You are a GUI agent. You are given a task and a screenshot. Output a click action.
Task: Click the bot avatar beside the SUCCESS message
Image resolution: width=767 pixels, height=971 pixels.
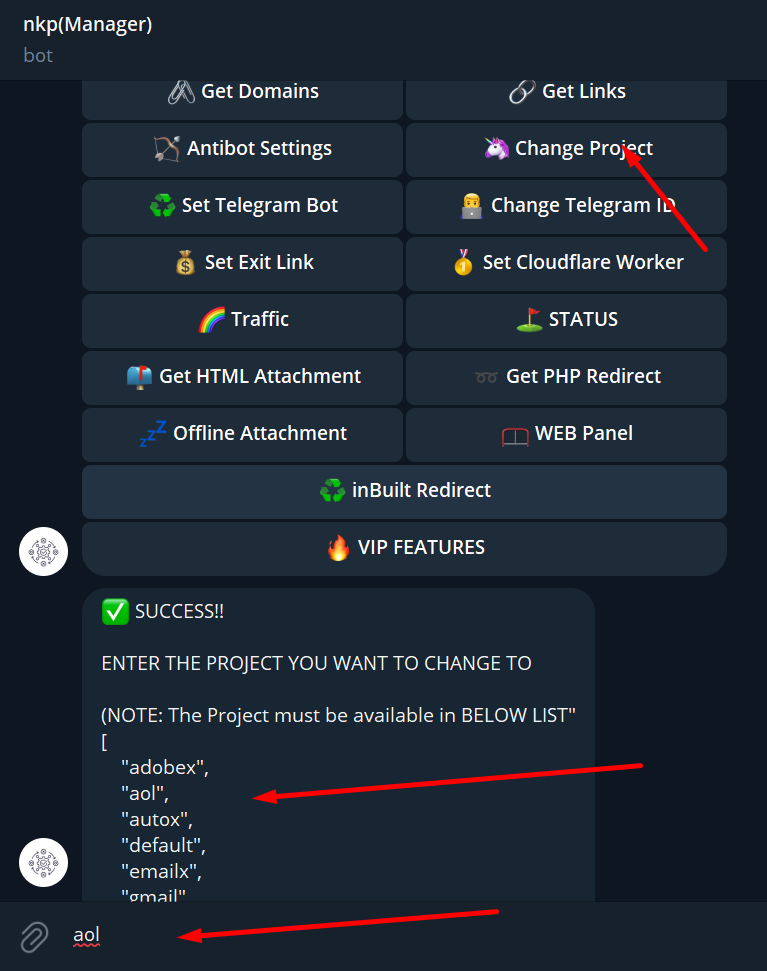[43, 862]
